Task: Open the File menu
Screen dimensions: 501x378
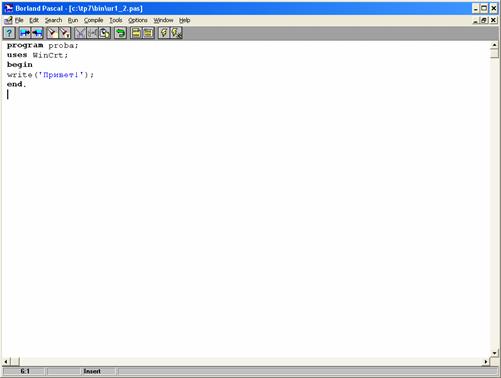Action: pyautogui.click(x=19, y=20)
